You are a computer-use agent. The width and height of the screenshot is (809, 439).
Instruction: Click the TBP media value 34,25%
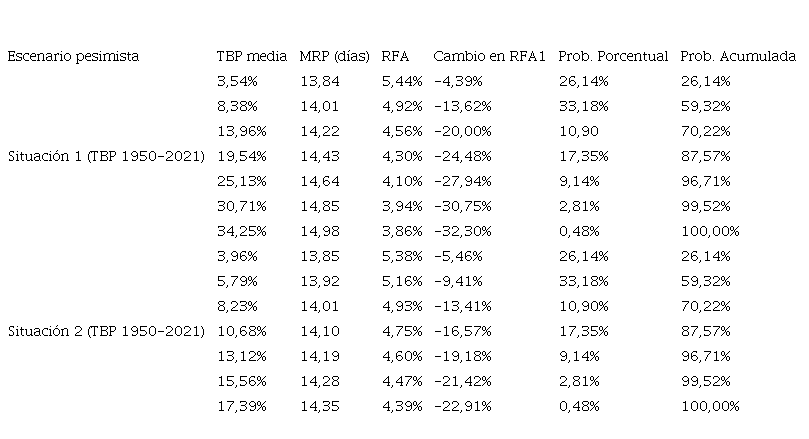[239, 231]
